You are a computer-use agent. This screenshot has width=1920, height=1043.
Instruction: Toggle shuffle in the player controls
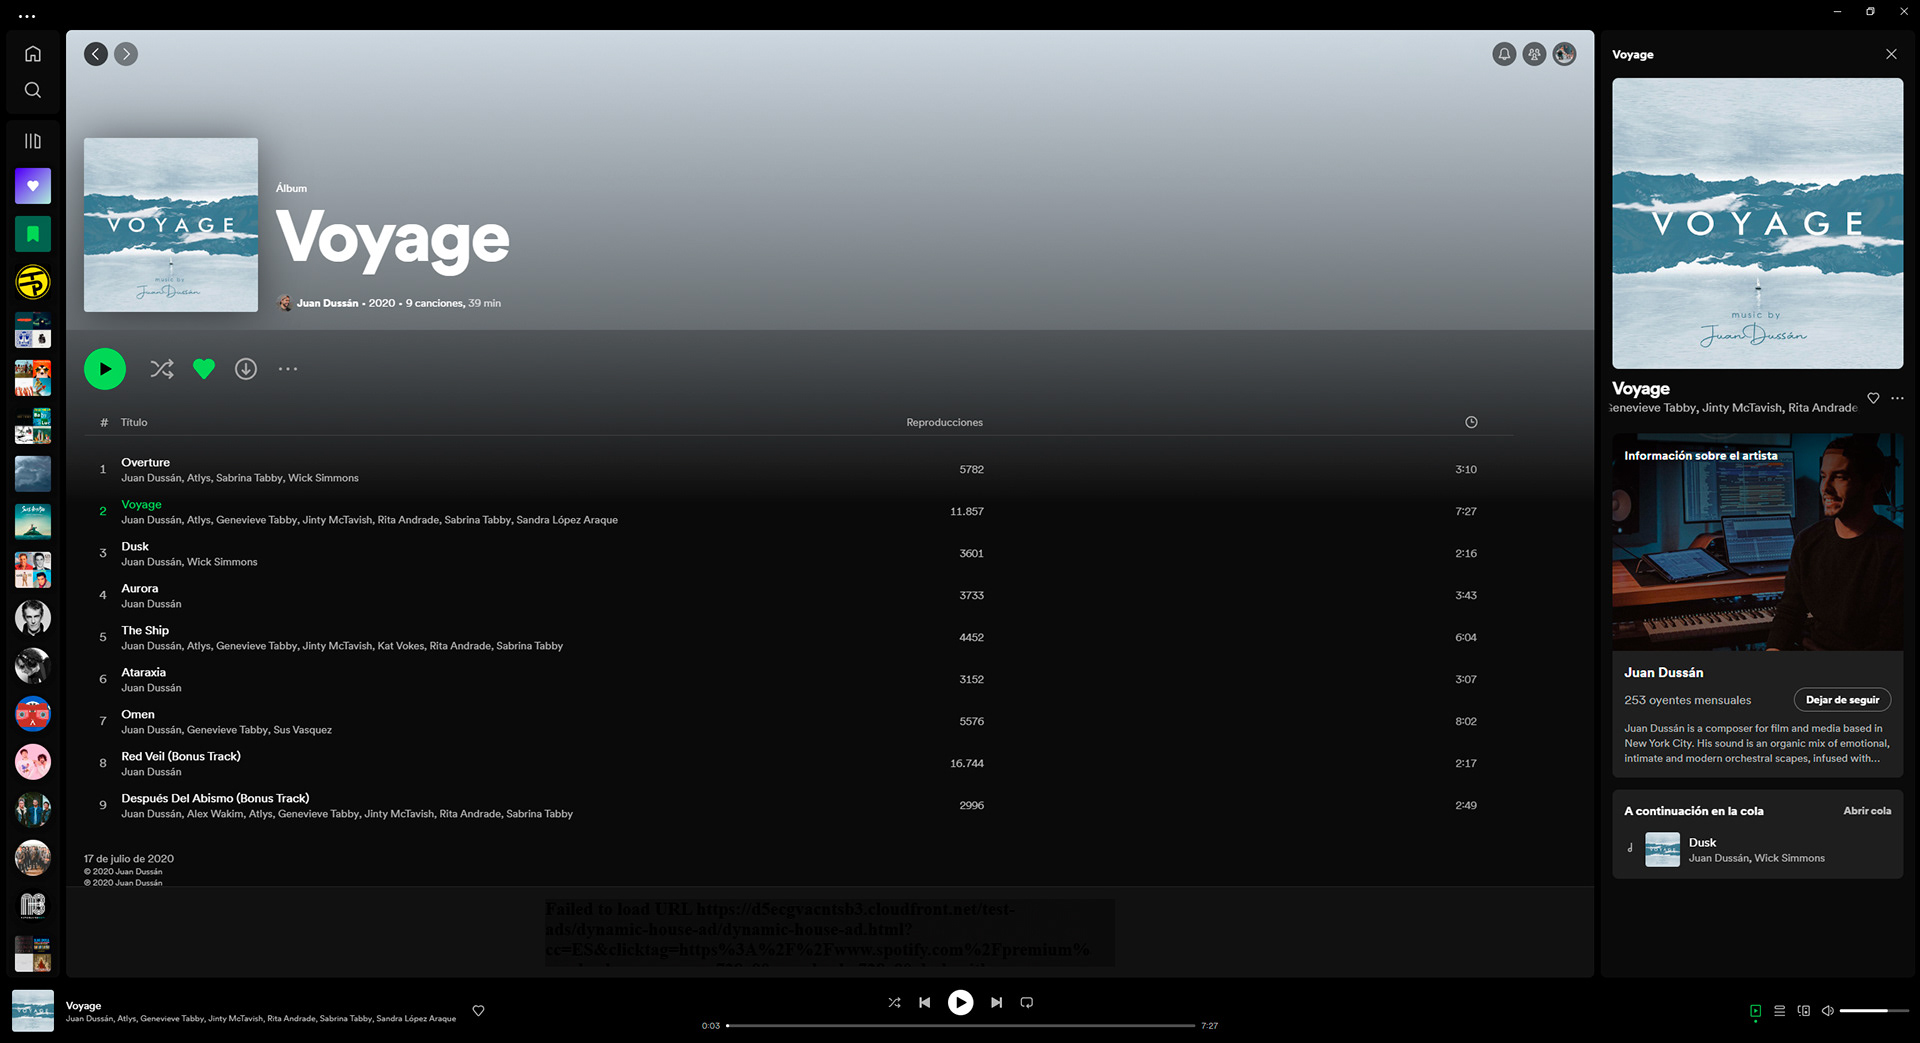click(894, 1002)
